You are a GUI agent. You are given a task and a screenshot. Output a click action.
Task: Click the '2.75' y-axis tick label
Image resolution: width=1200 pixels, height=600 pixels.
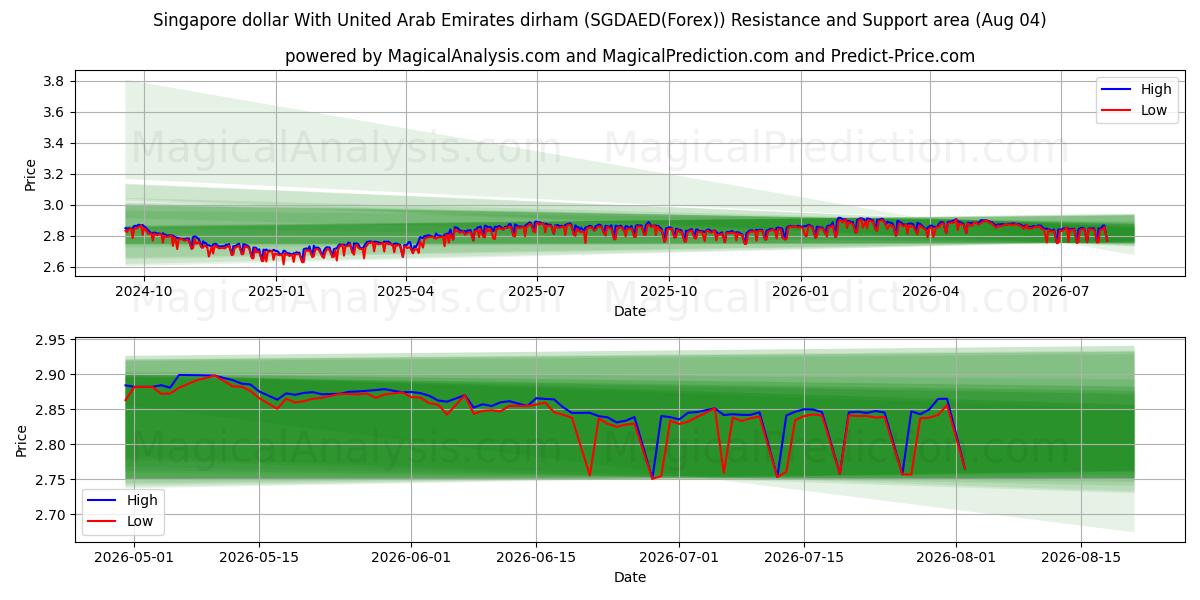(x=50, y=480)
